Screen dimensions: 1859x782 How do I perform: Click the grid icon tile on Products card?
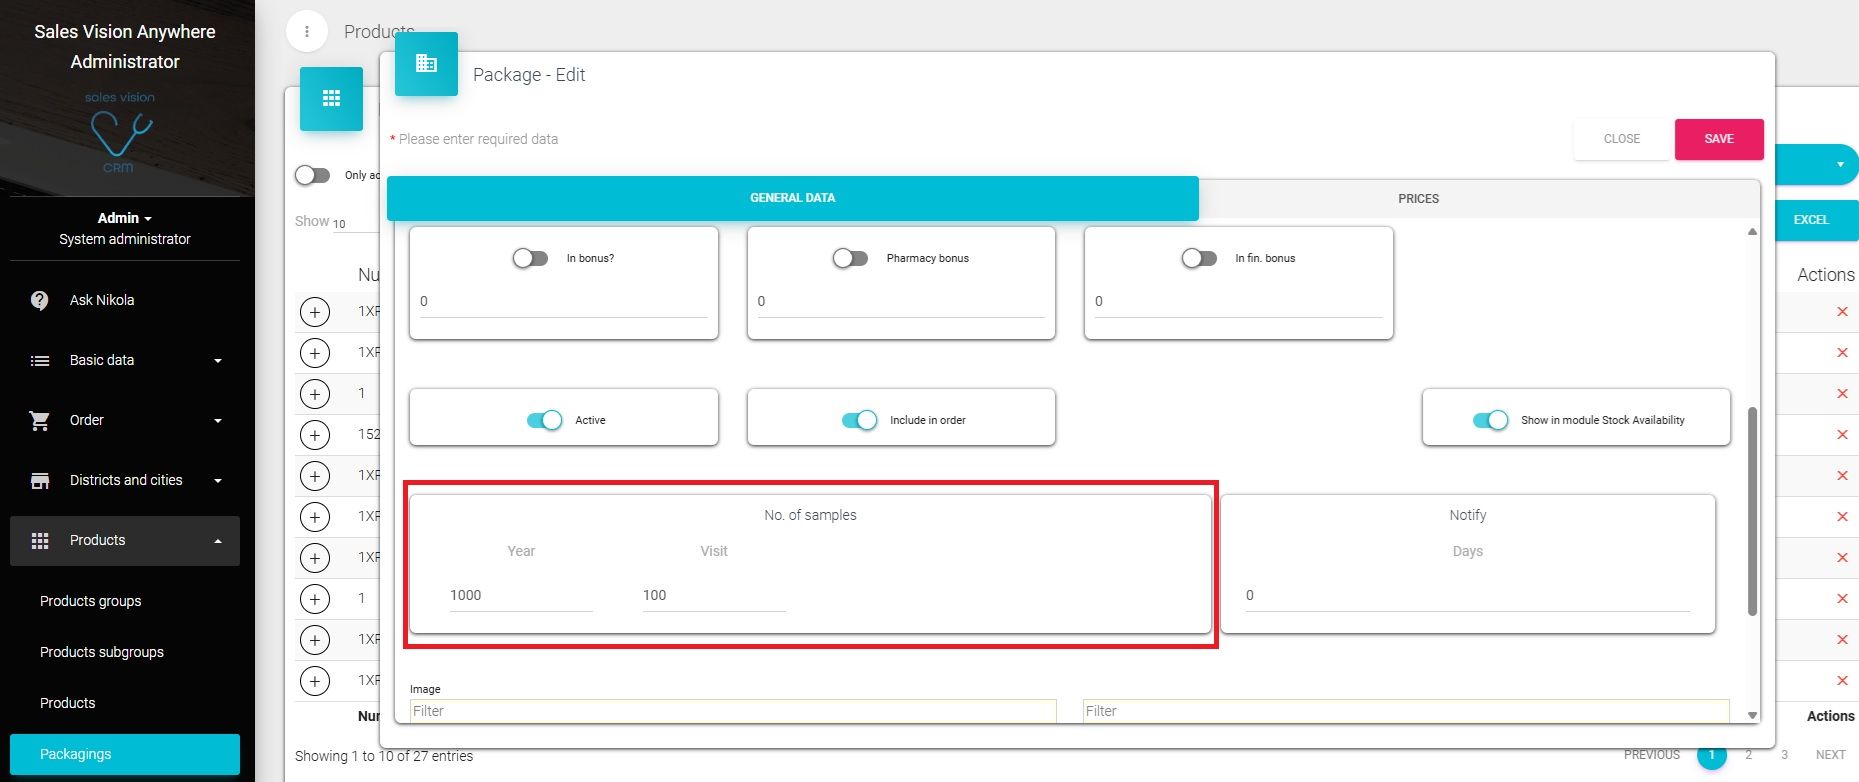click(331, 99)
